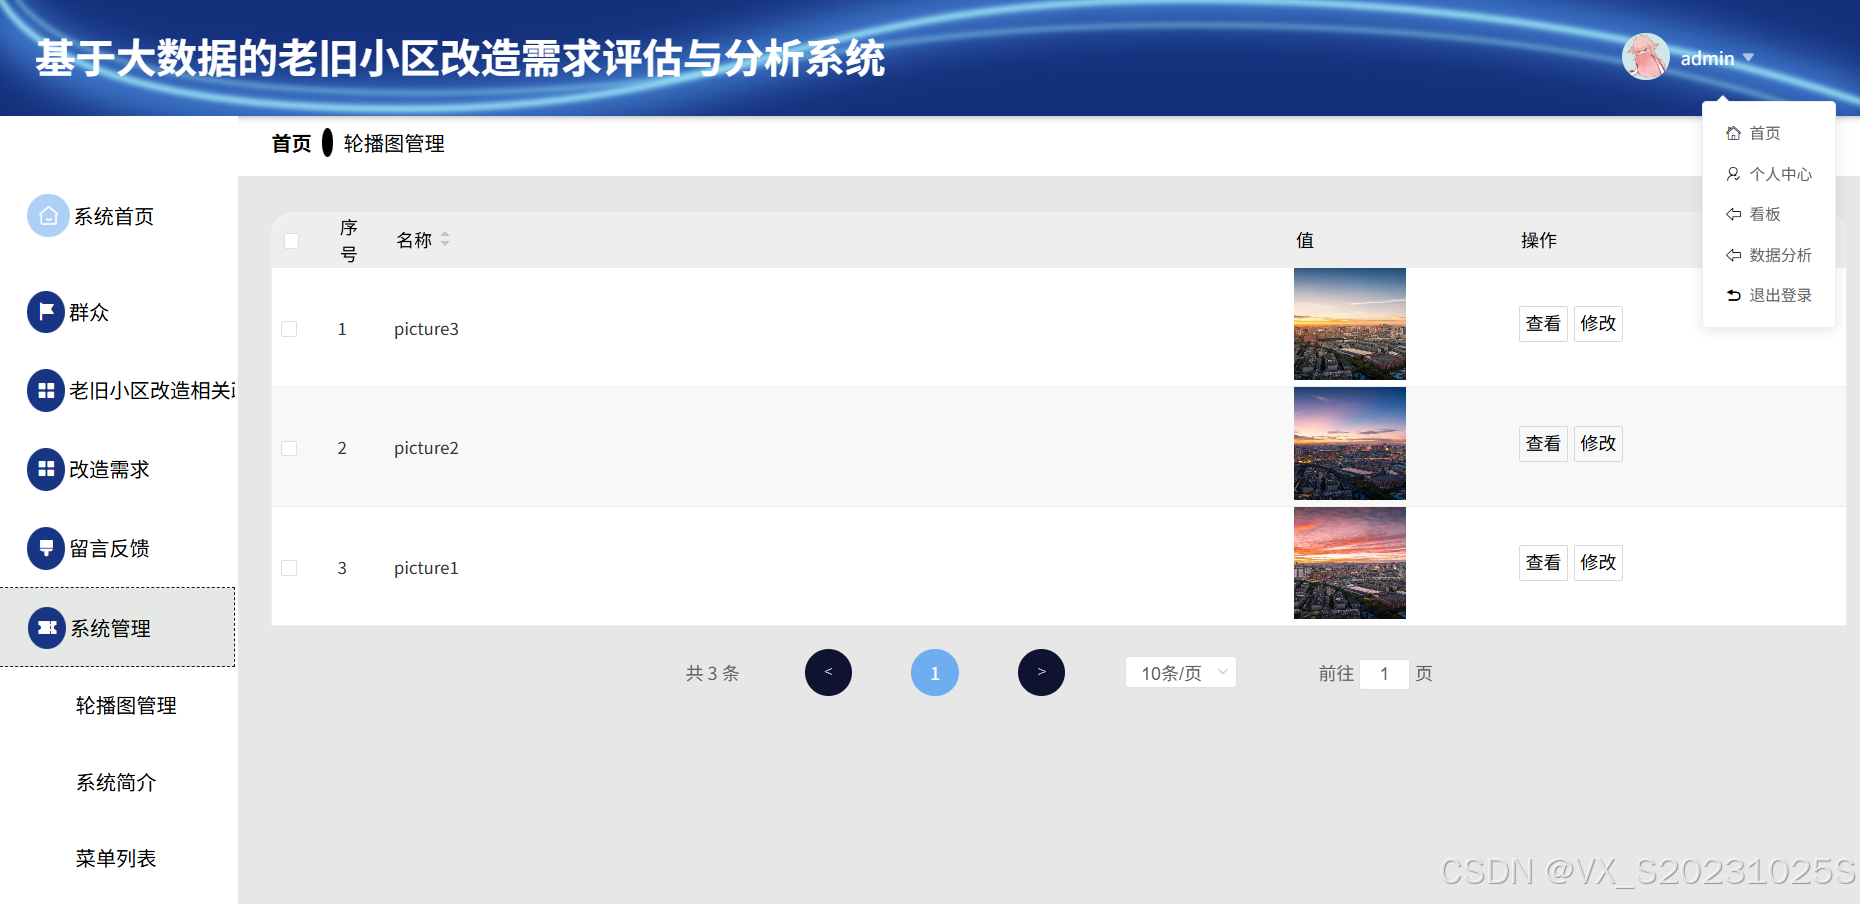Click 修改 button for picture3

coord(1598,324)
